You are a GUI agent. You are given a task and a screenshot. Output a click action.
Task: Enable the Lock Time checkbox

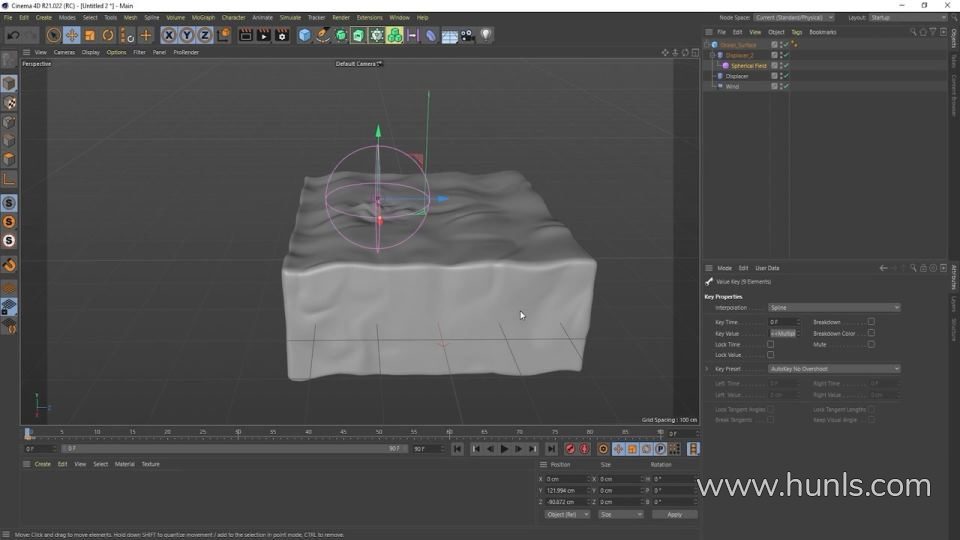770,344
